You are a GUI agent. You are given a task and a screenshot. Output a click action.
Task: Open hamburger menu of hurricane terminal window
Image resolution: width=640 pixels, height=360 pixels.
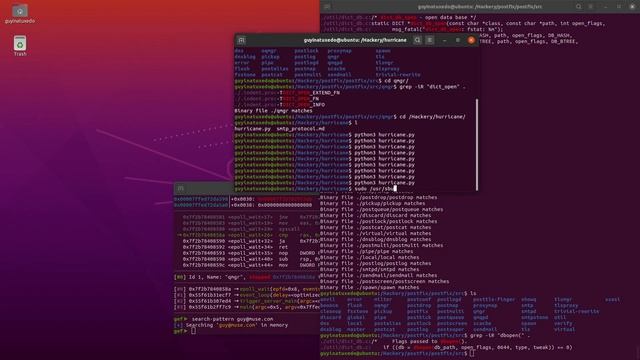429,40
